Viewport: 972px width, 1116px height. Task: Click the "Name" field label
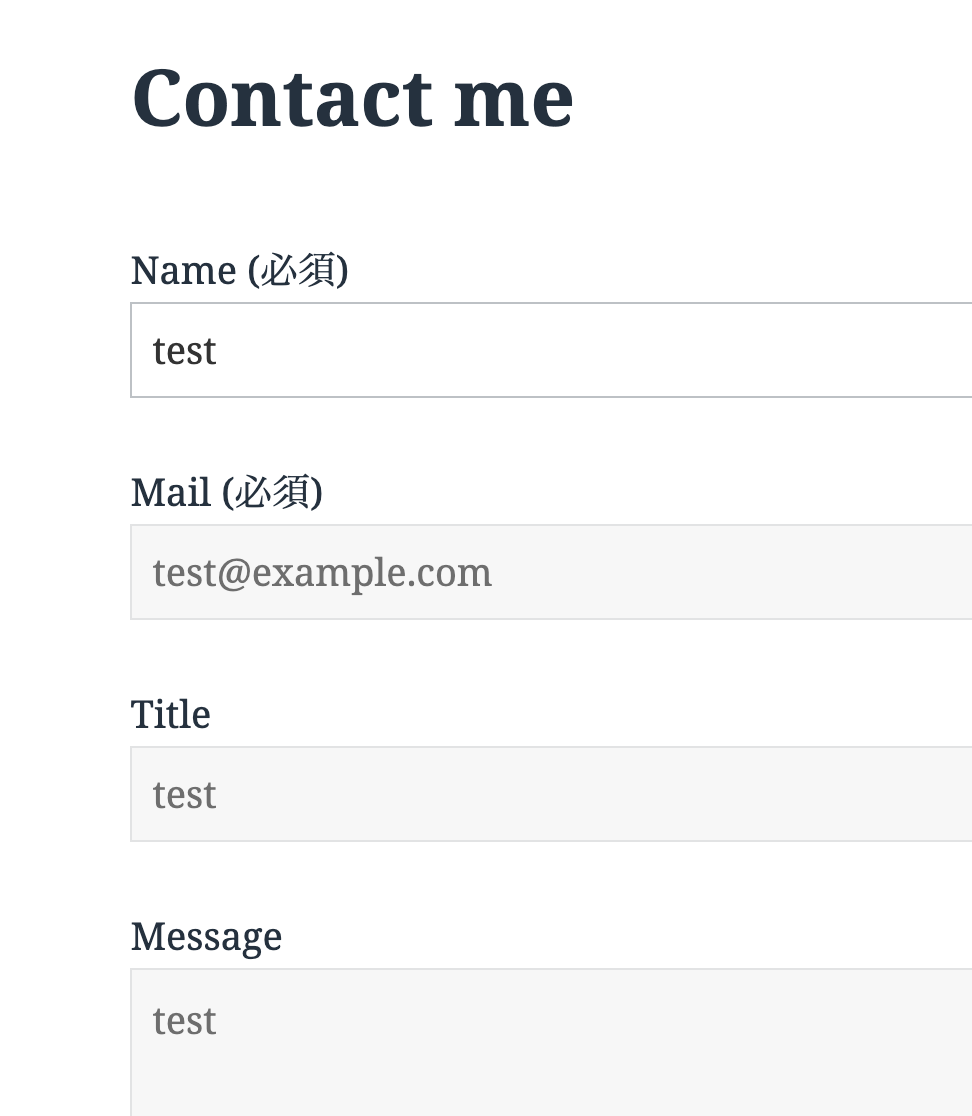(x=184, y=270)
